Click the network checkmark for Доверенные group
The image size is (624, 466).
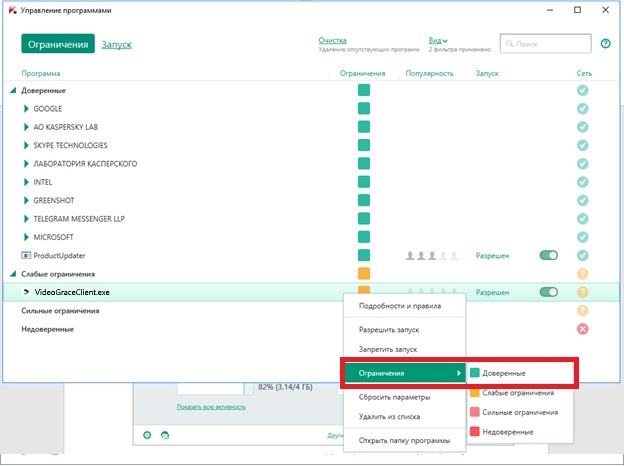coord(583,90)
